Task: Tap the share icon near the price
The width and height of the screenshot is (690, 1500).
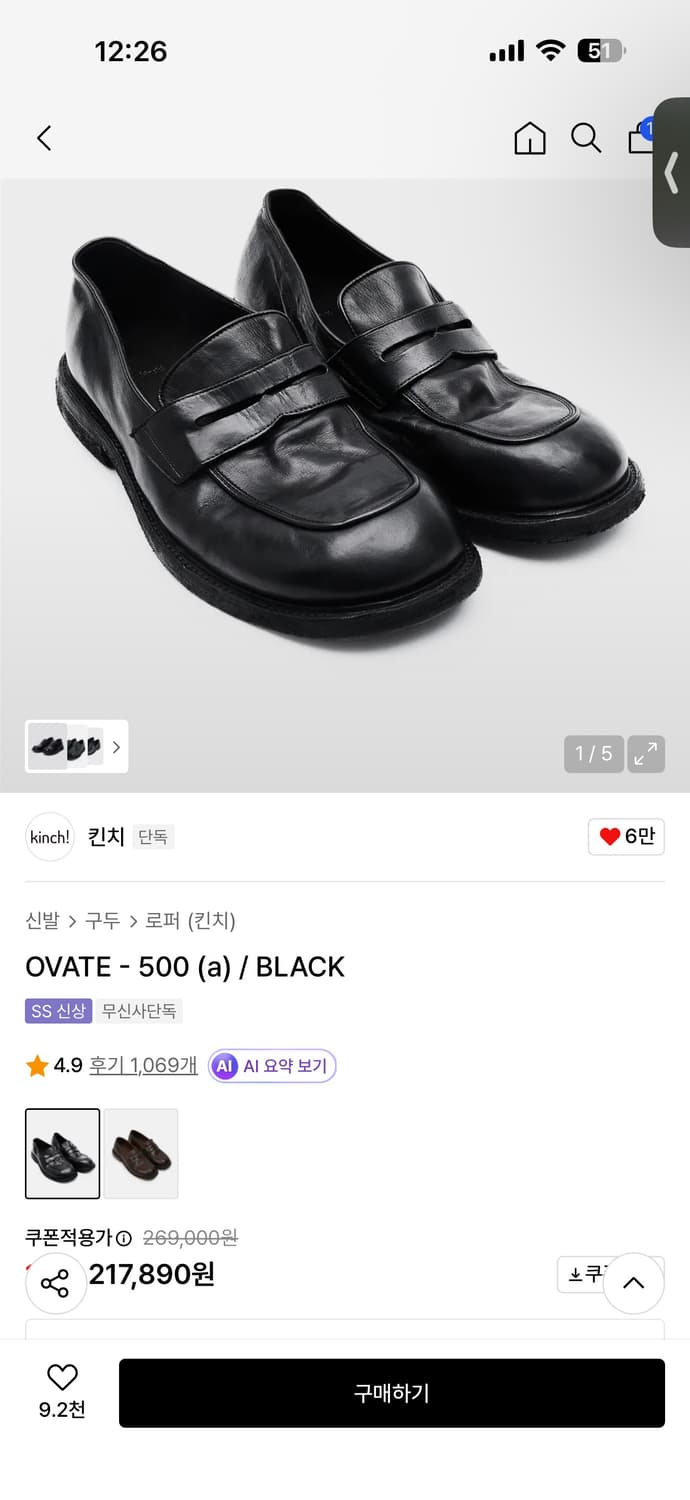Action: 55,1282
